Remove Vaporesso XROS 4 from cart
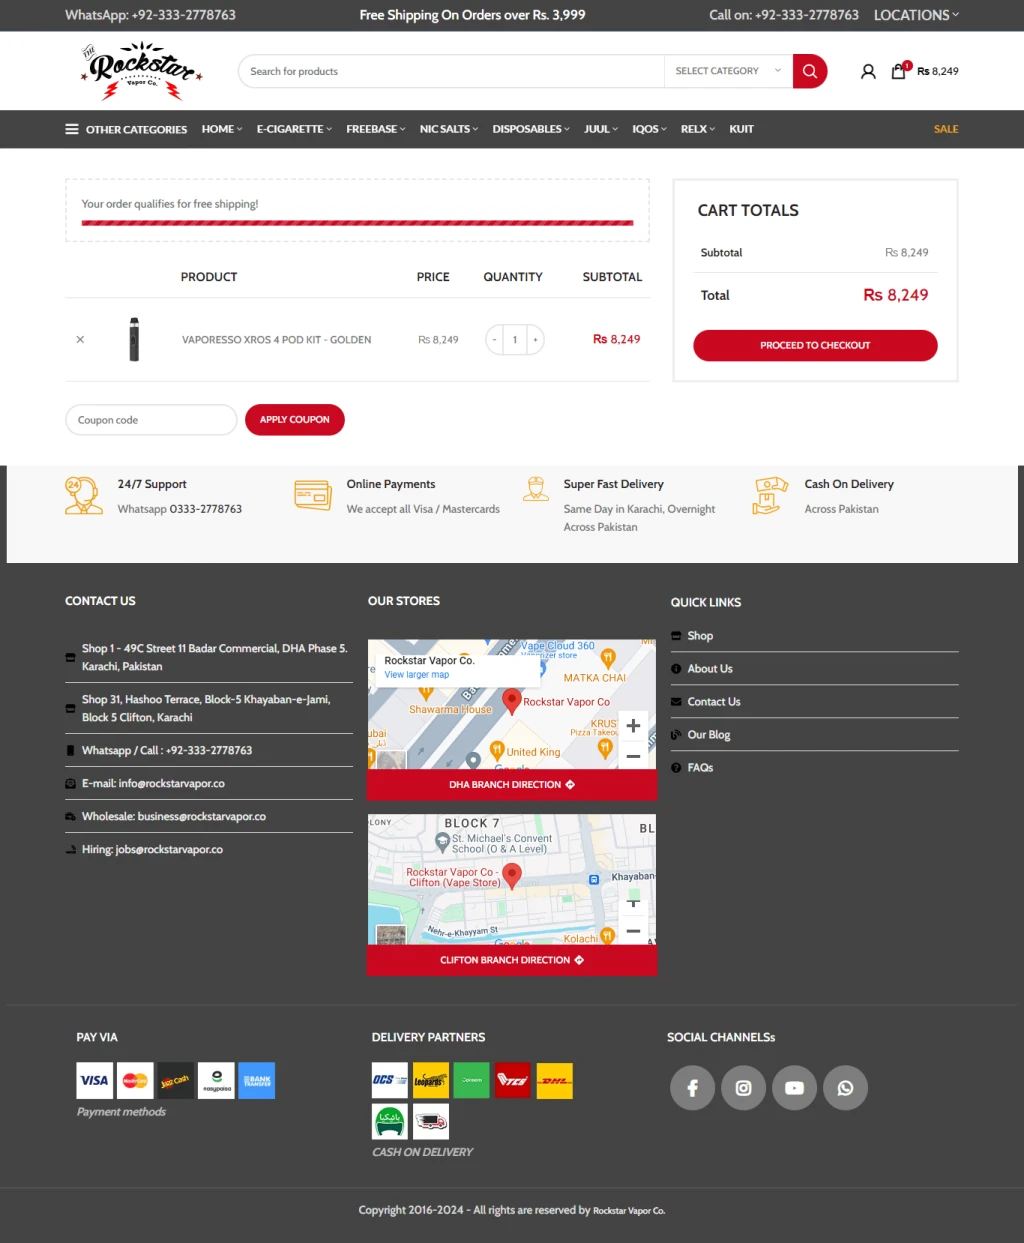Viewport: 1024px width, 1243px height. (x=80, y=339)
